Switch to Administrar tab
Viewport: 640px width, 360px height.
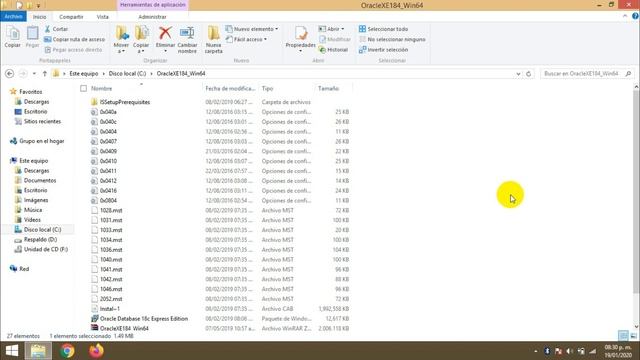pyautogui.click(x=152, y=17)
